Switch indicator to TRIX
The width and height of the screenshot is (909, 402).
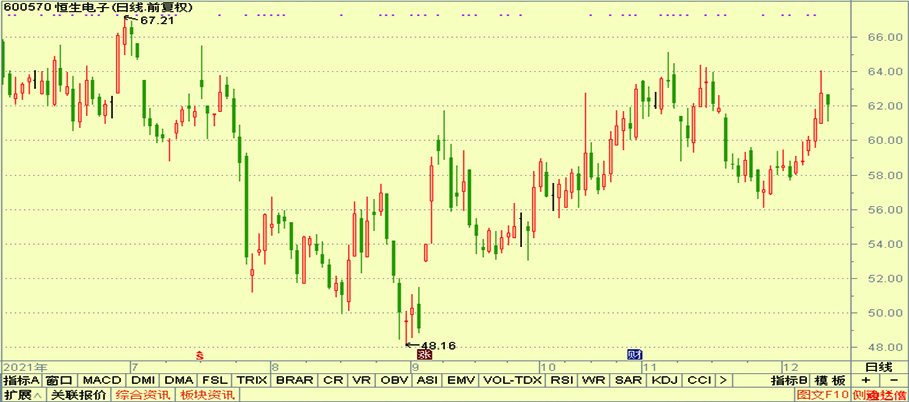pos(252,381)
